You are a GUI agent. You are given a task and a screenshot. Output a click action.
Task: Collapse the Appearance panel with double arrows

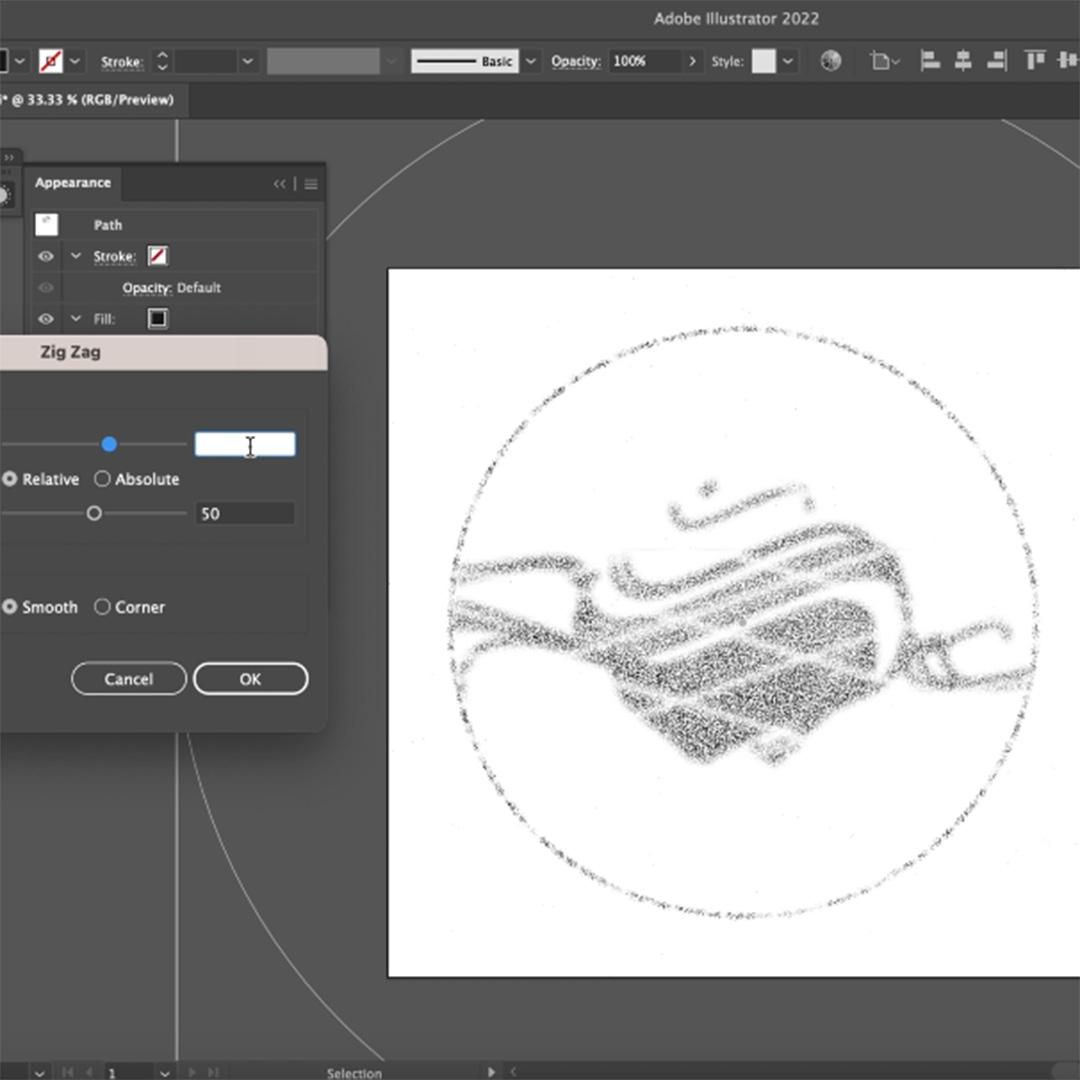pos(280,184)
